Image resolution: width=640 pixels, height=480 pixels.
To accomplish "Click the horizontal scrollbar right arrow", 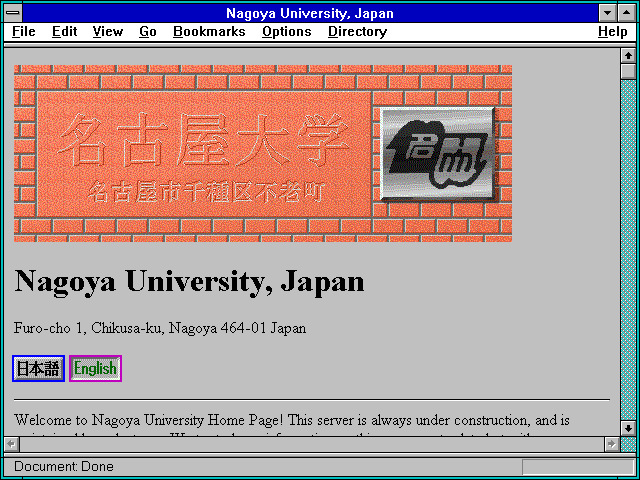I will click(x=611, y=444).
